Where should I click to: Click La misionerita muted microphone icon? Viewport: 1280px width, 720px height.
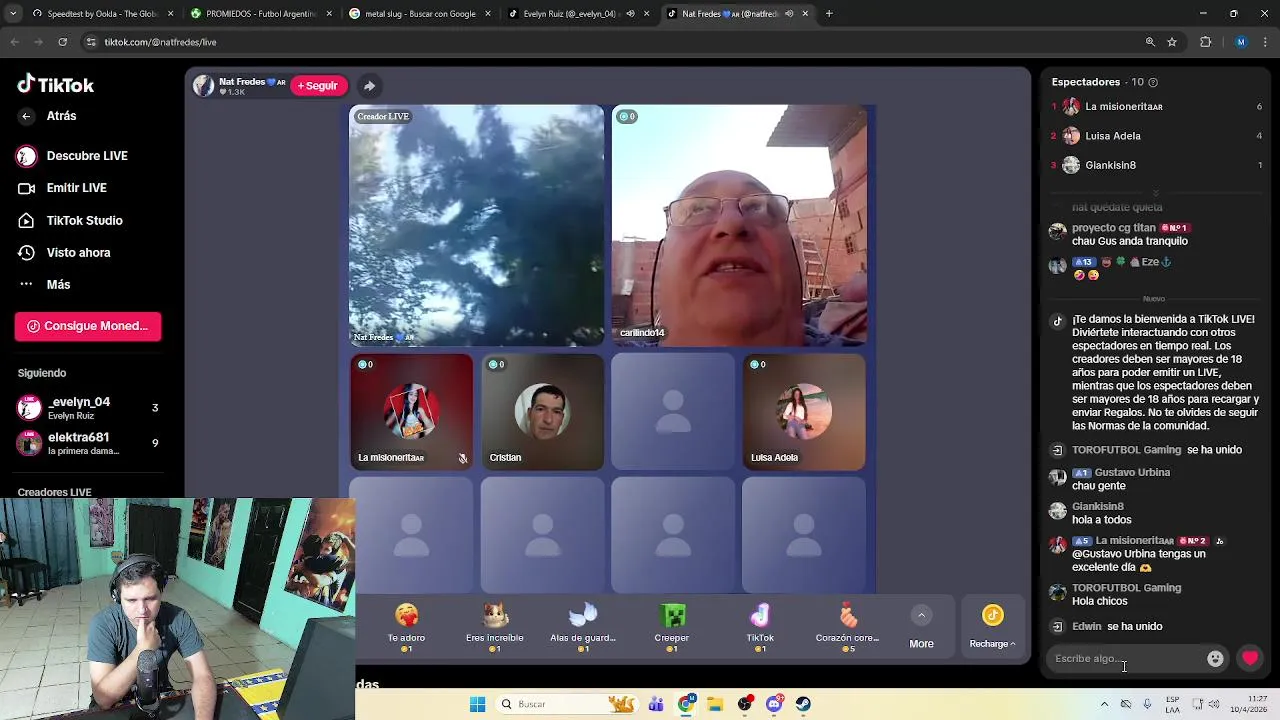click(462, 458)
